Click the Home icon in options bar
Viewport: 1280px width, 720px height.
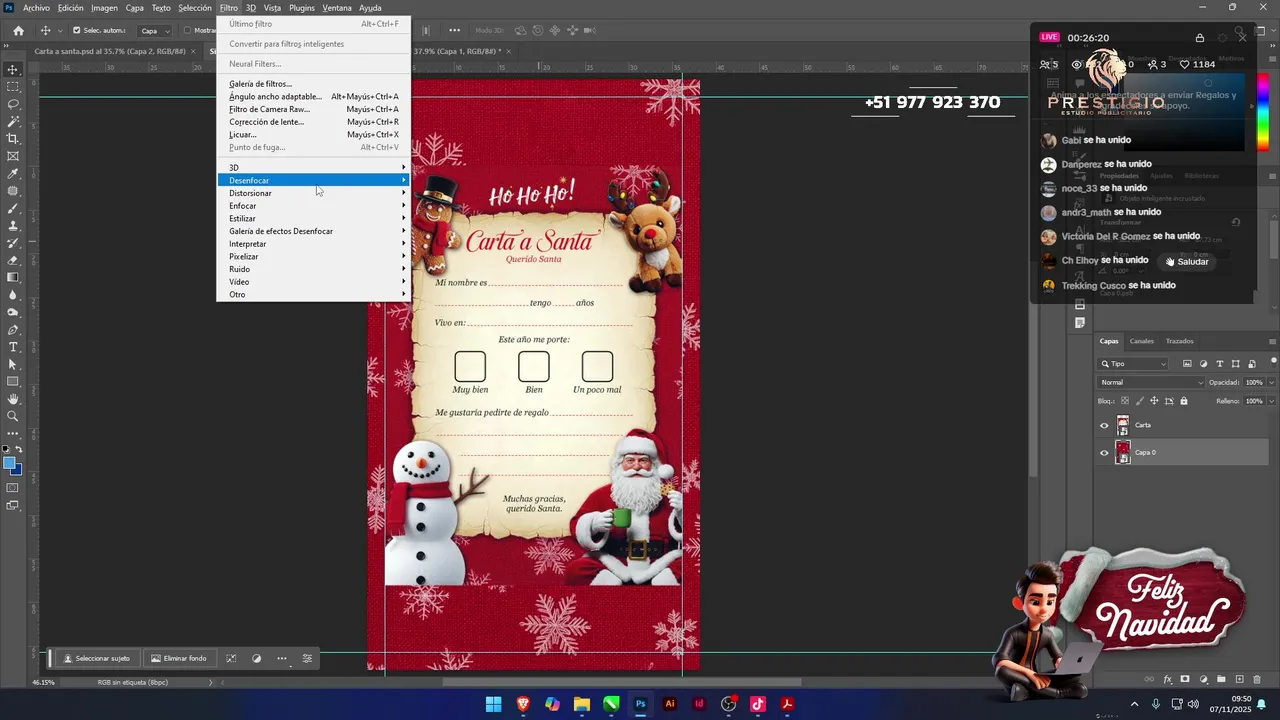18,31
